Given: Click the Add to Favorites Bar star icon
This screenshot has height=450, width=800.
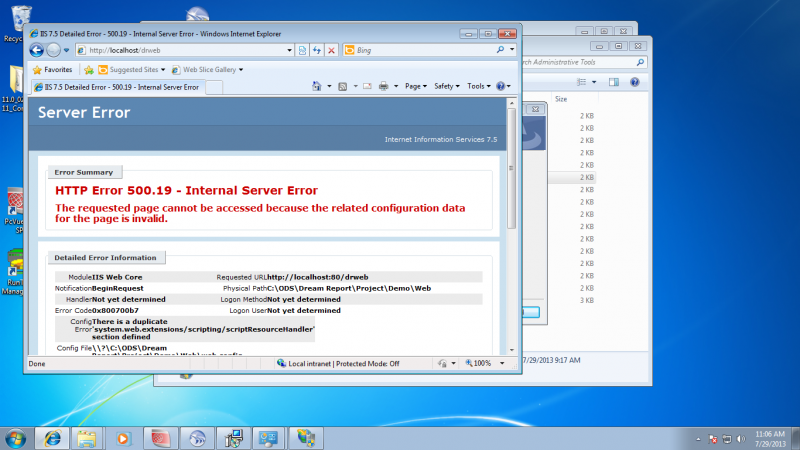Looking at the screenshot, I should tap(89, 70).
